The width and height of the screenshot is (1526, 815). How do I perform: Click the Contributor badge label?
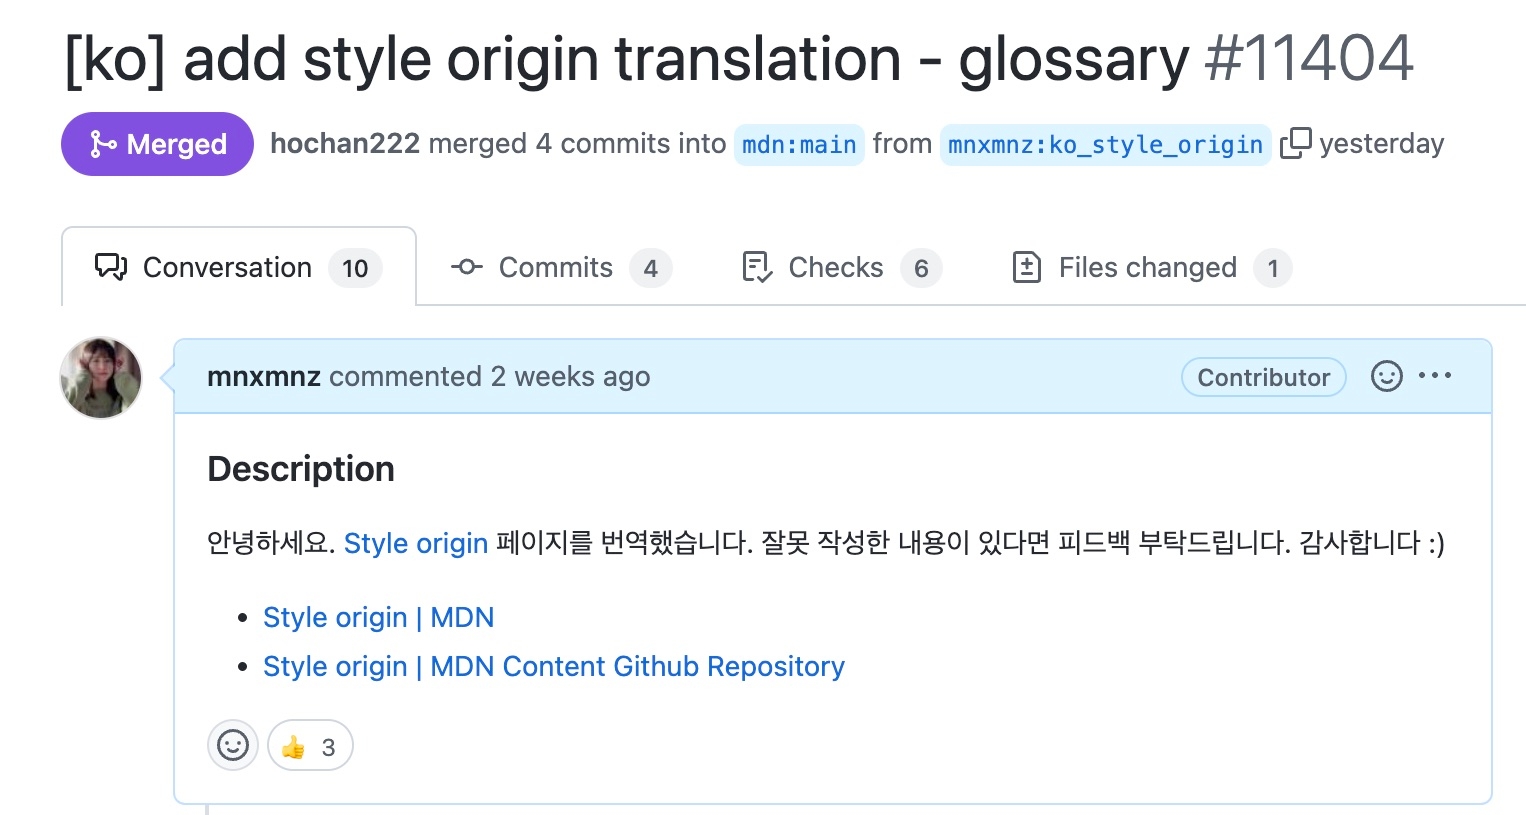point(1263,377)
